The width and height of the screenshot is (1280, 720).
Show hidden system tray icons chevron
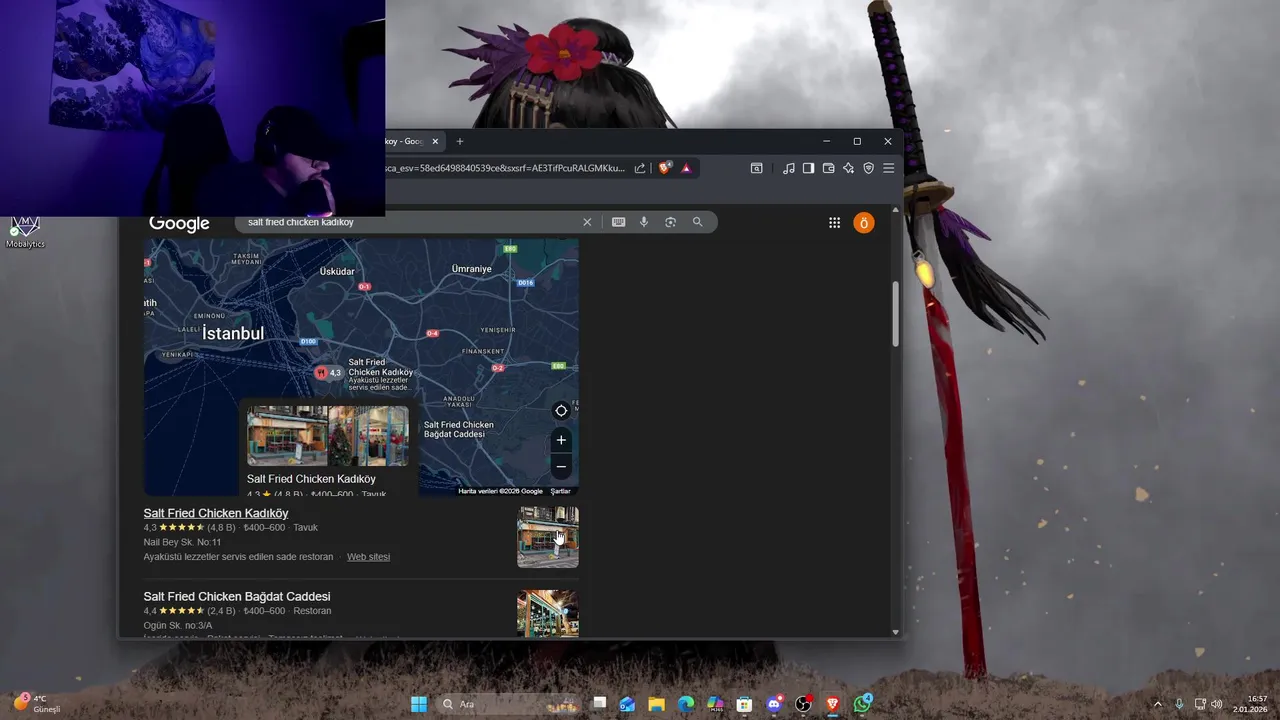click(x=1158, y=704)
